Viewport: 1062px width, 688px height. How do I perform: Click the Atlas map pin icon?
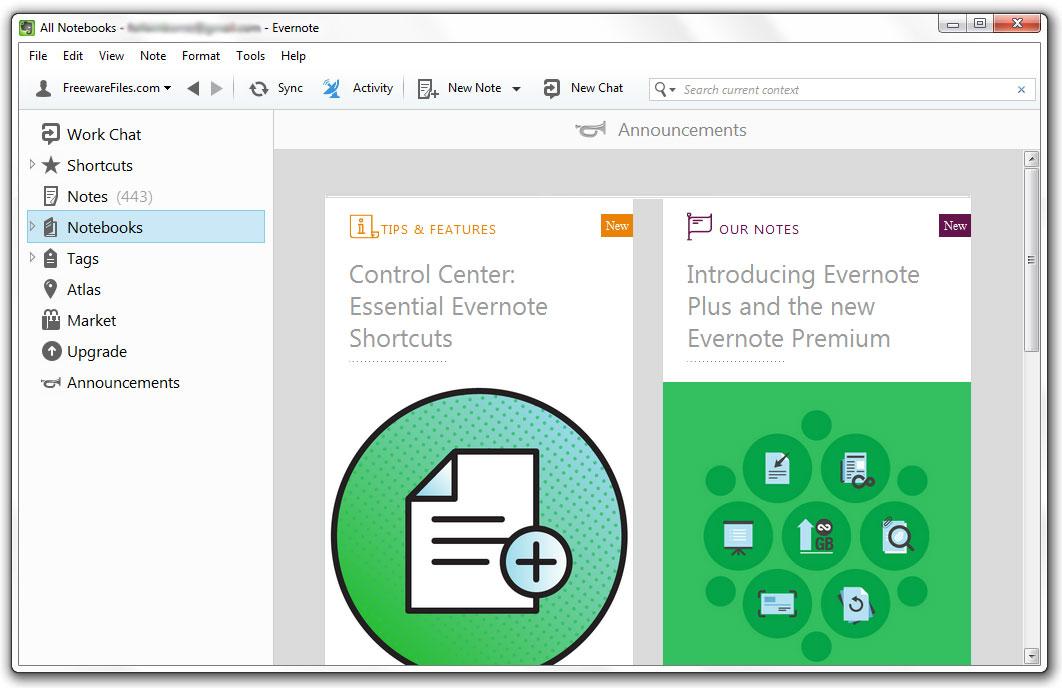pos(50,289)
